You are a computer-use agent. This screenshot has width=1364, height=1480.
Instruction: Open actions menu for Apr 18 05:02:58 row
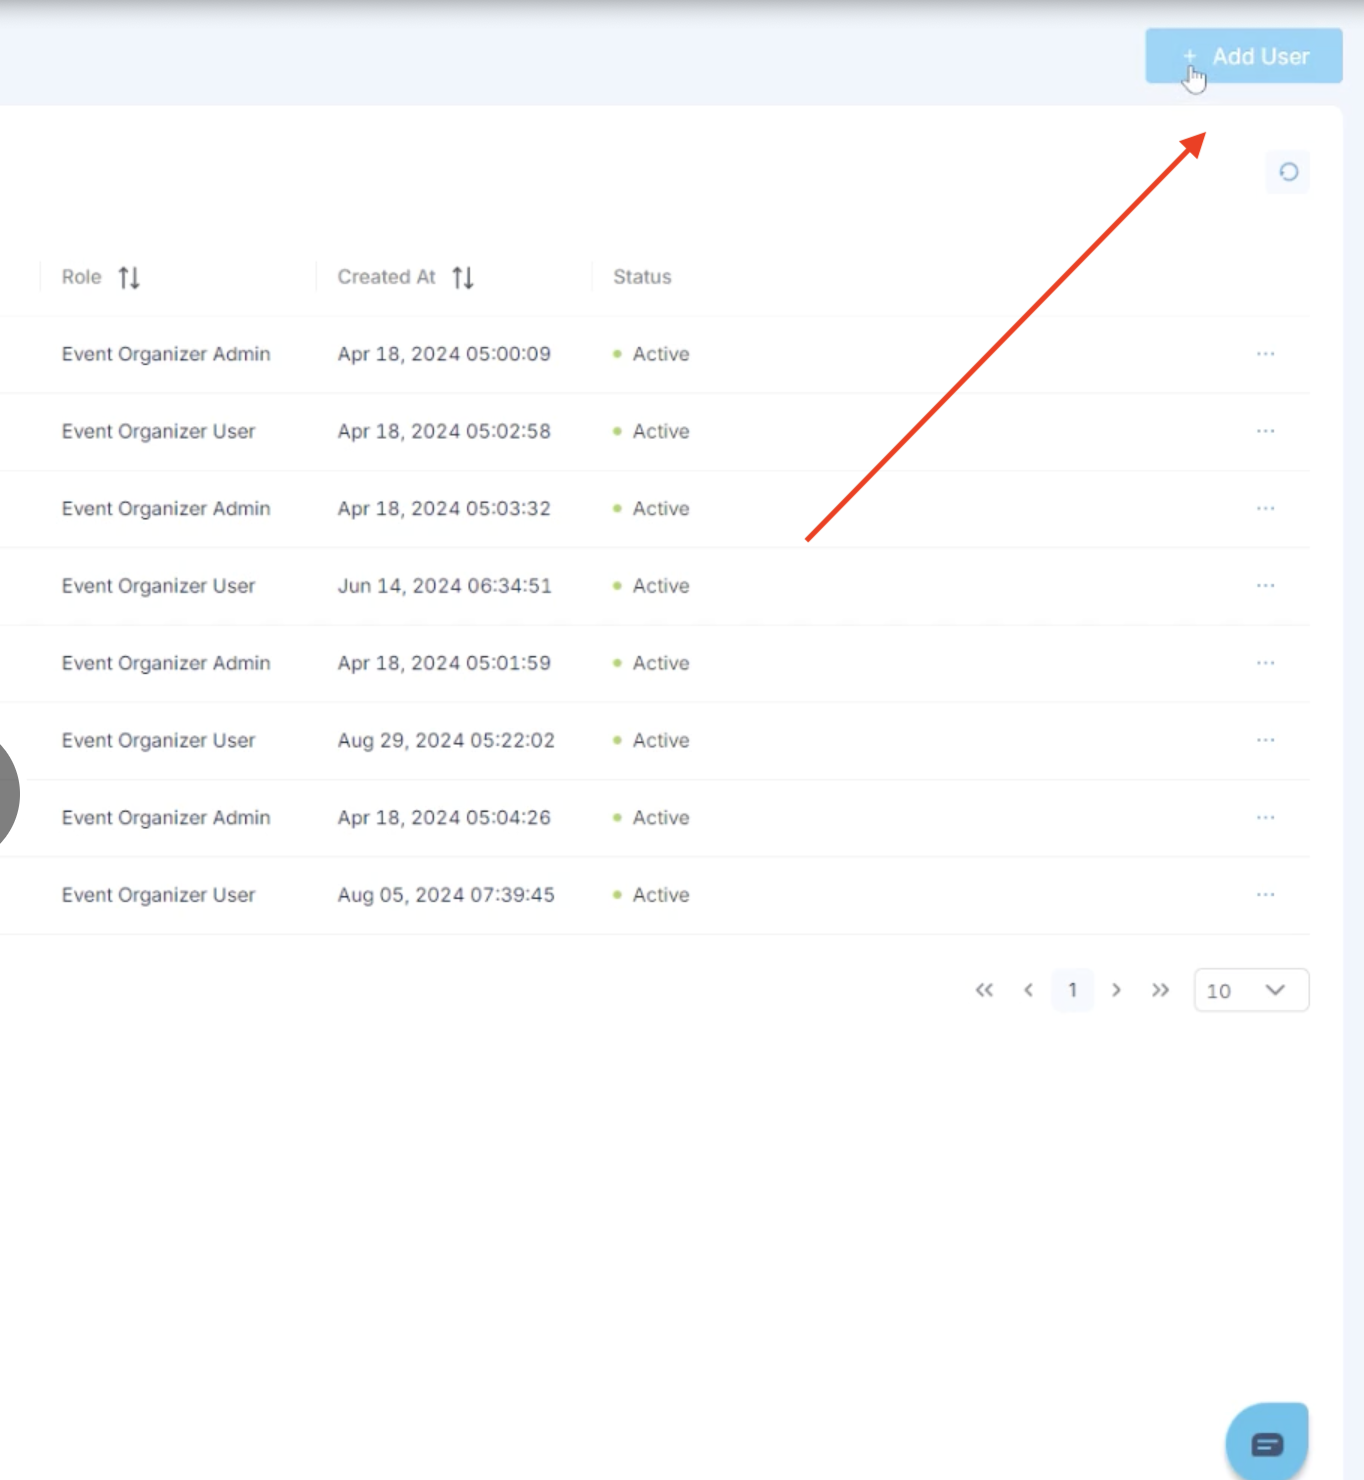point(1265,431)
